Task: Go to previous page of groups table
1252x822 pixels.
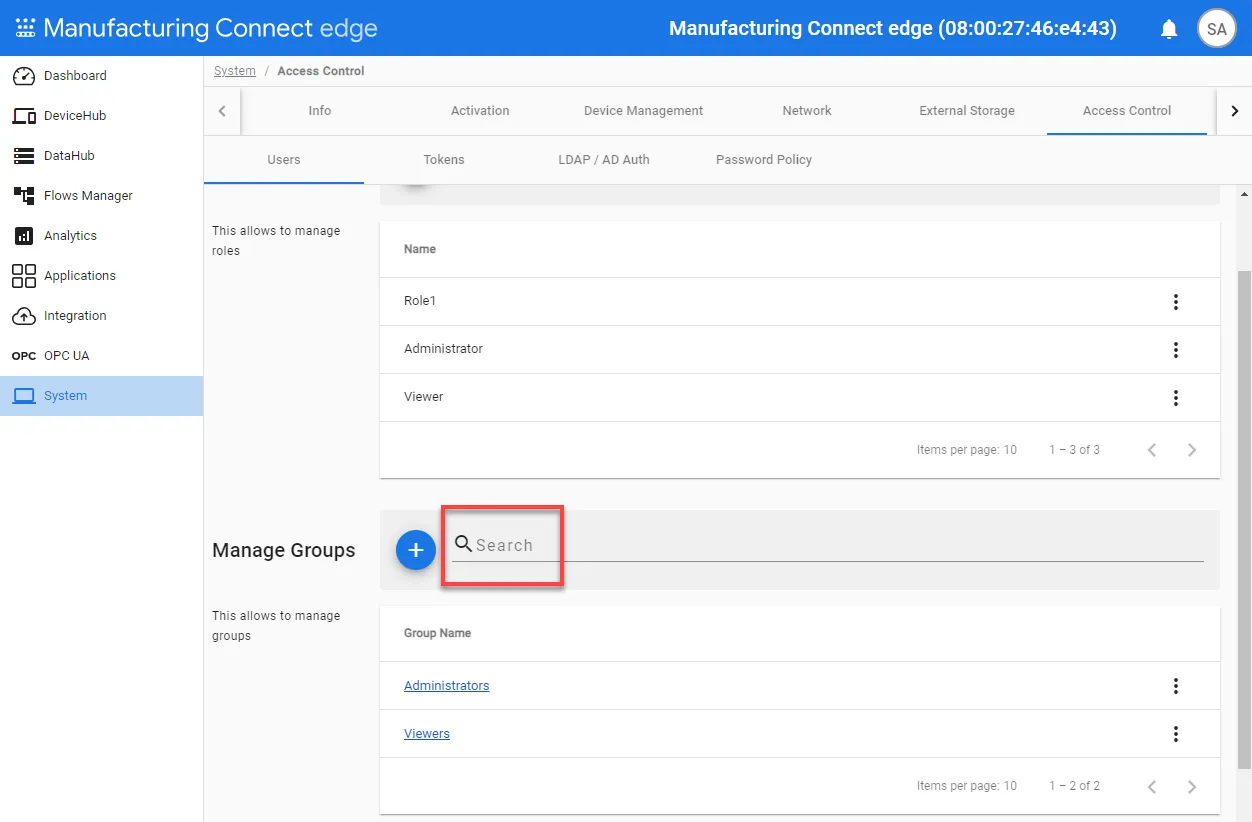Action: point(1152,786)
